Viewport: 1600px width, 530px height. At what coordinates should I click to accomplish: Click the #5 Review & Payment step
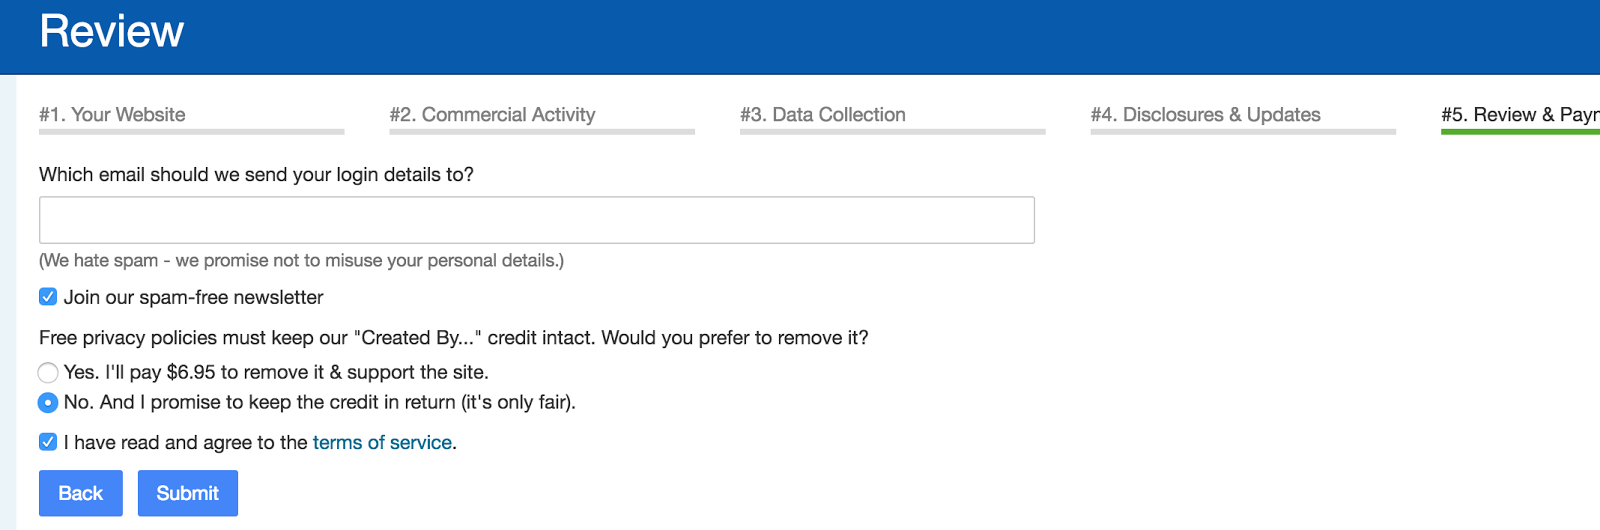click(1519, 115)
